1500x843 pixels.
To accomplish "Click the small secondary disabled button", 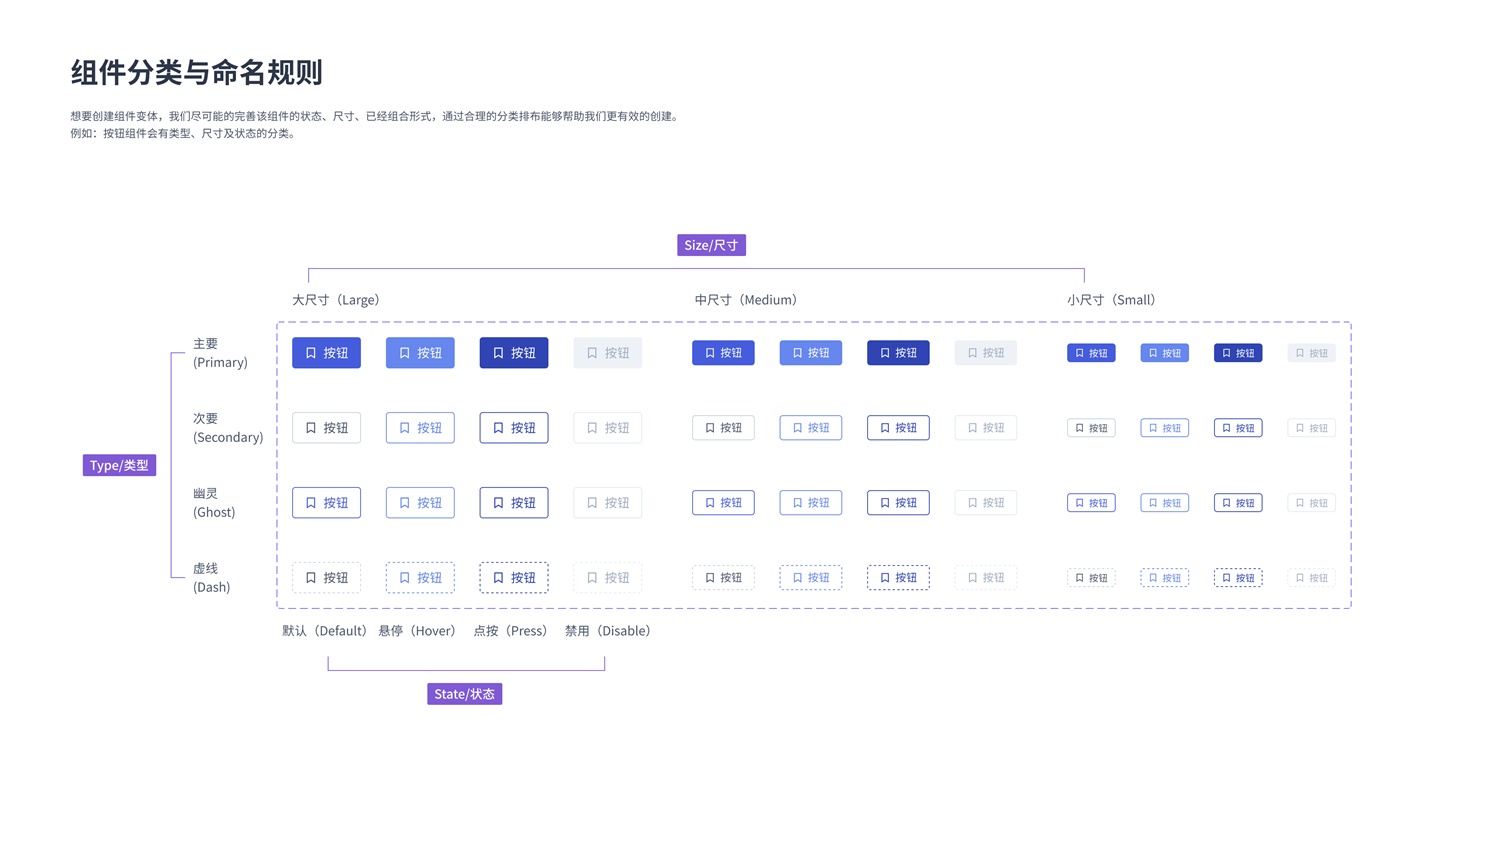I will [1311, 428].
